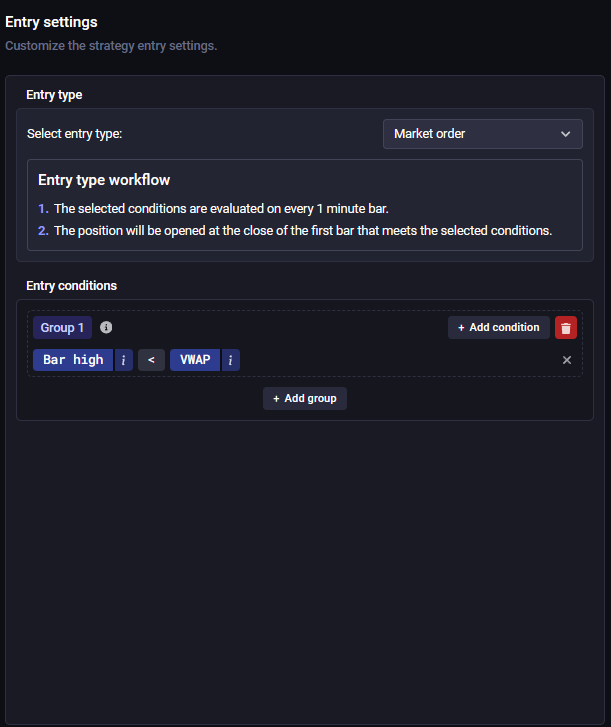The image size is (611, 727).
Task: Select the VWAP operand chip
Action: [x=195, y=360]
